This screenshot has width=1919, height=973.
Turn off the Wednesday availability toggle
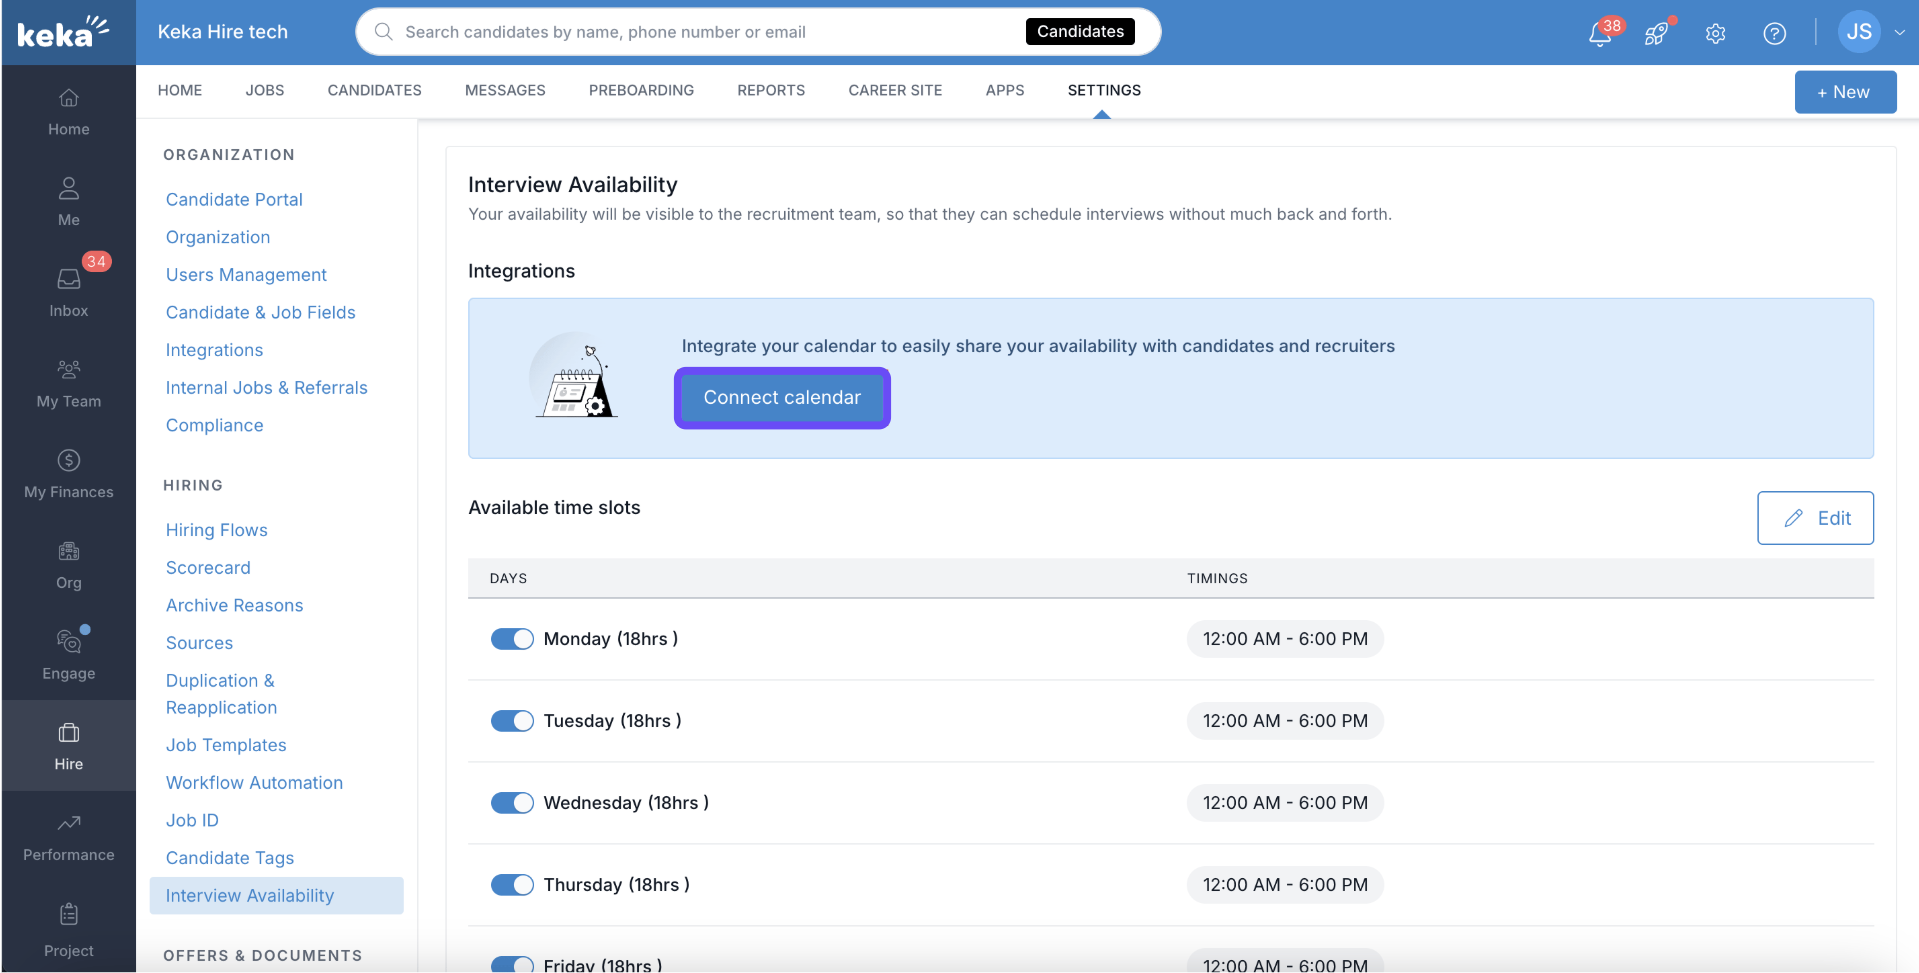[512, 803]
